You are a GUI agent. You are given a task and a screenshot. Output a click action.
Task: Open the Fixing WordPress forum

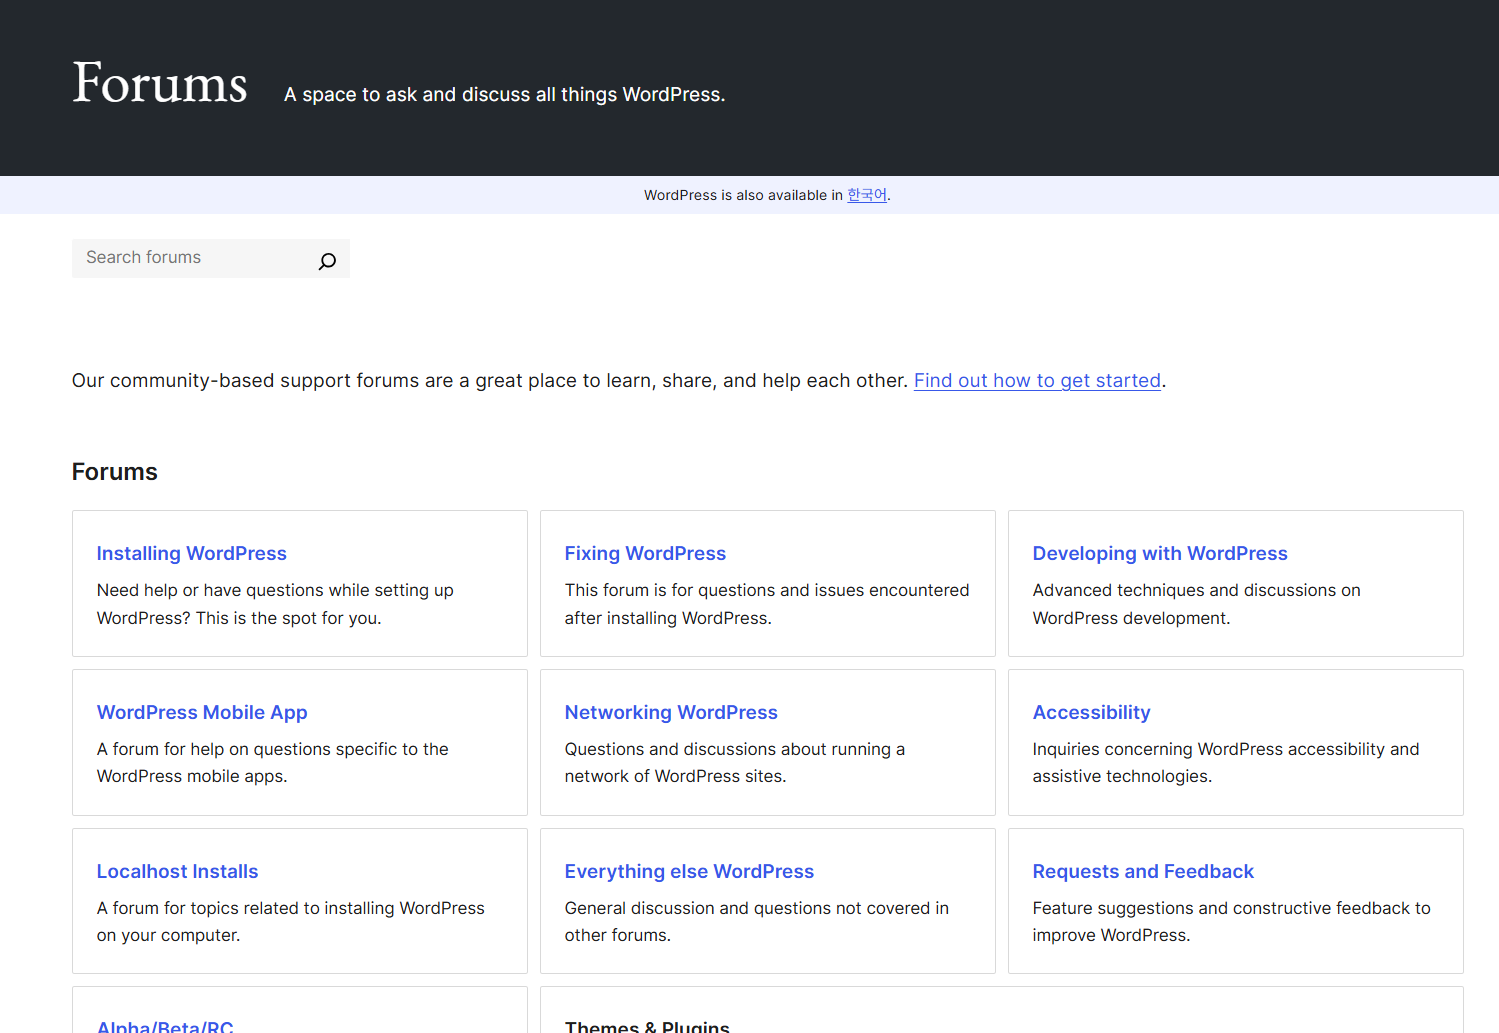[x=645, y=554]
